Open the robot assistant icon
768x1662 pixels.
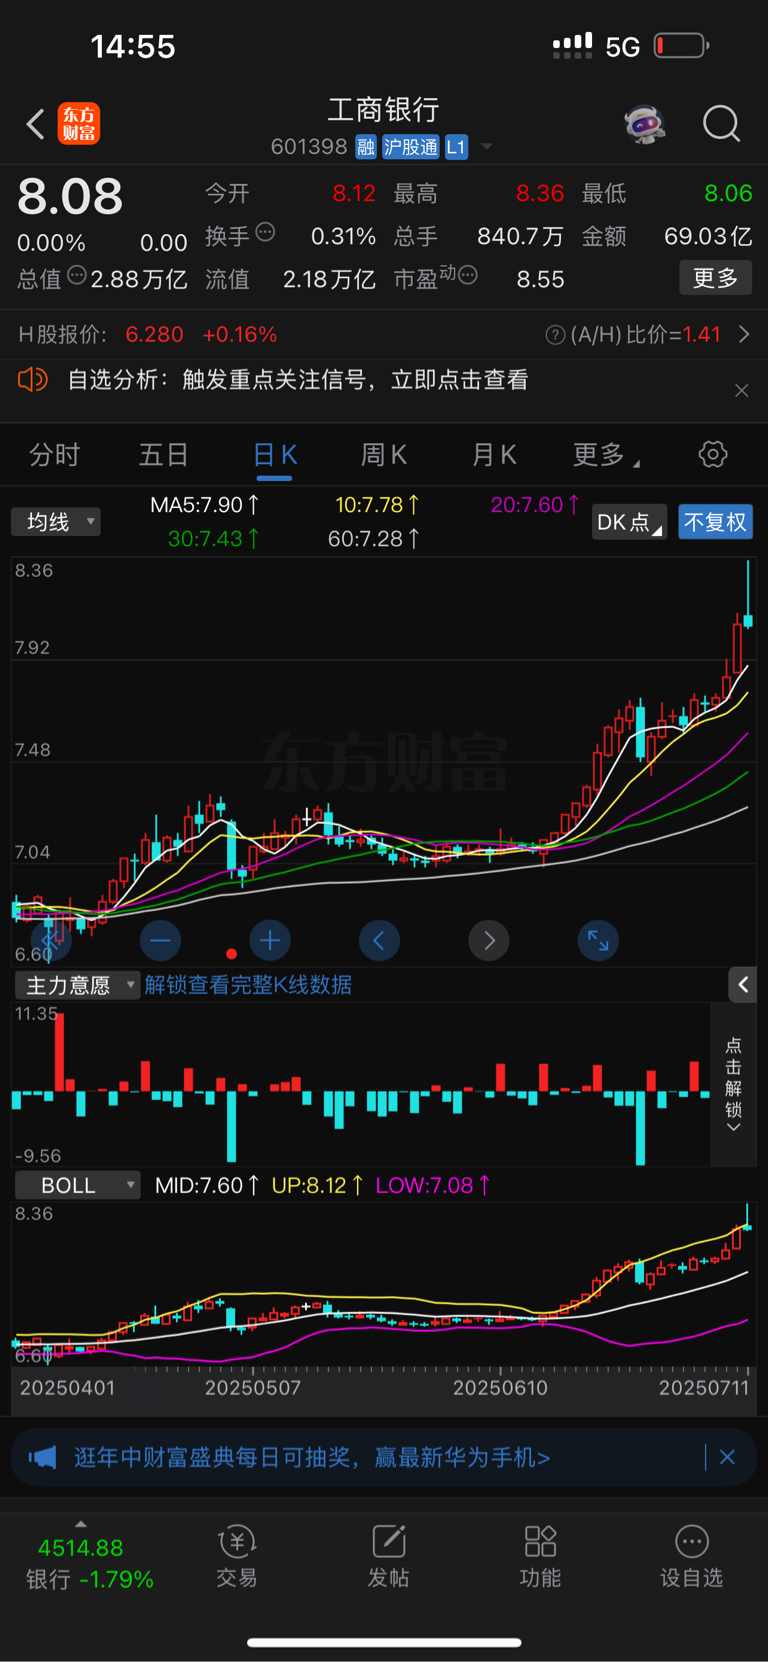click(645, 125)
